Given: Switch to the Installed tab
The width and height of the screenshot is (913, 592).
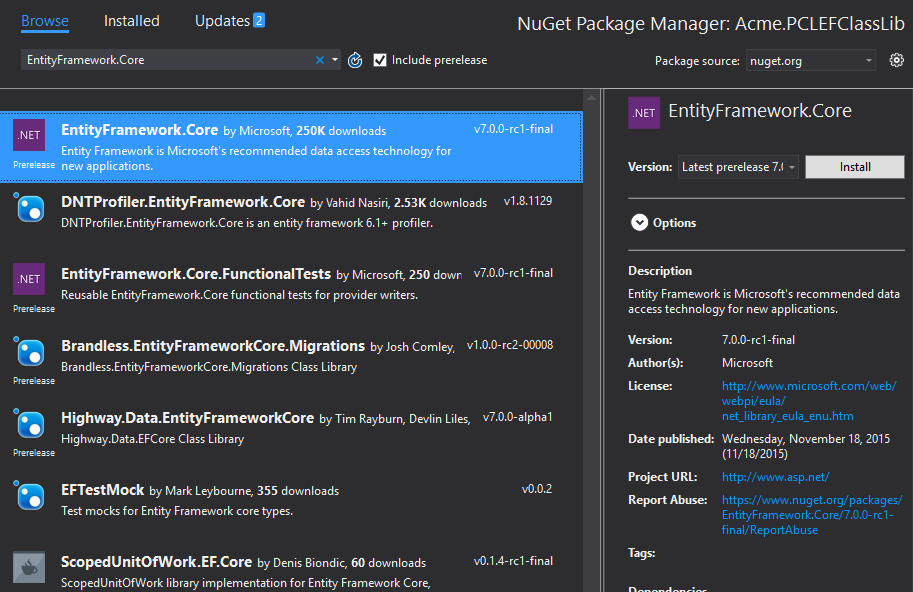Looking at the screenshot, I should (x=131, y=20).
